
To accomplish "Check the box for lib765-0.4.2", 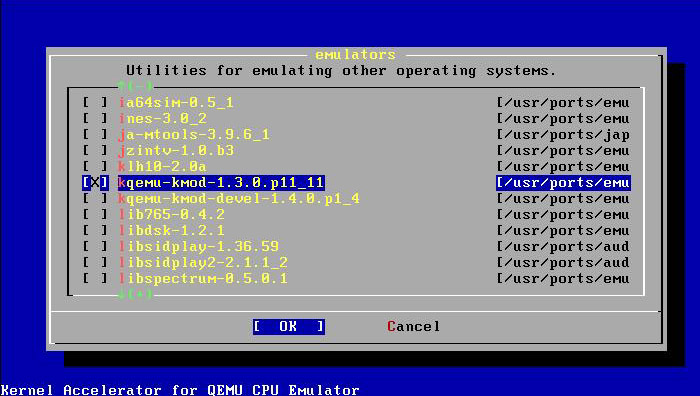I will click(95, 215).
